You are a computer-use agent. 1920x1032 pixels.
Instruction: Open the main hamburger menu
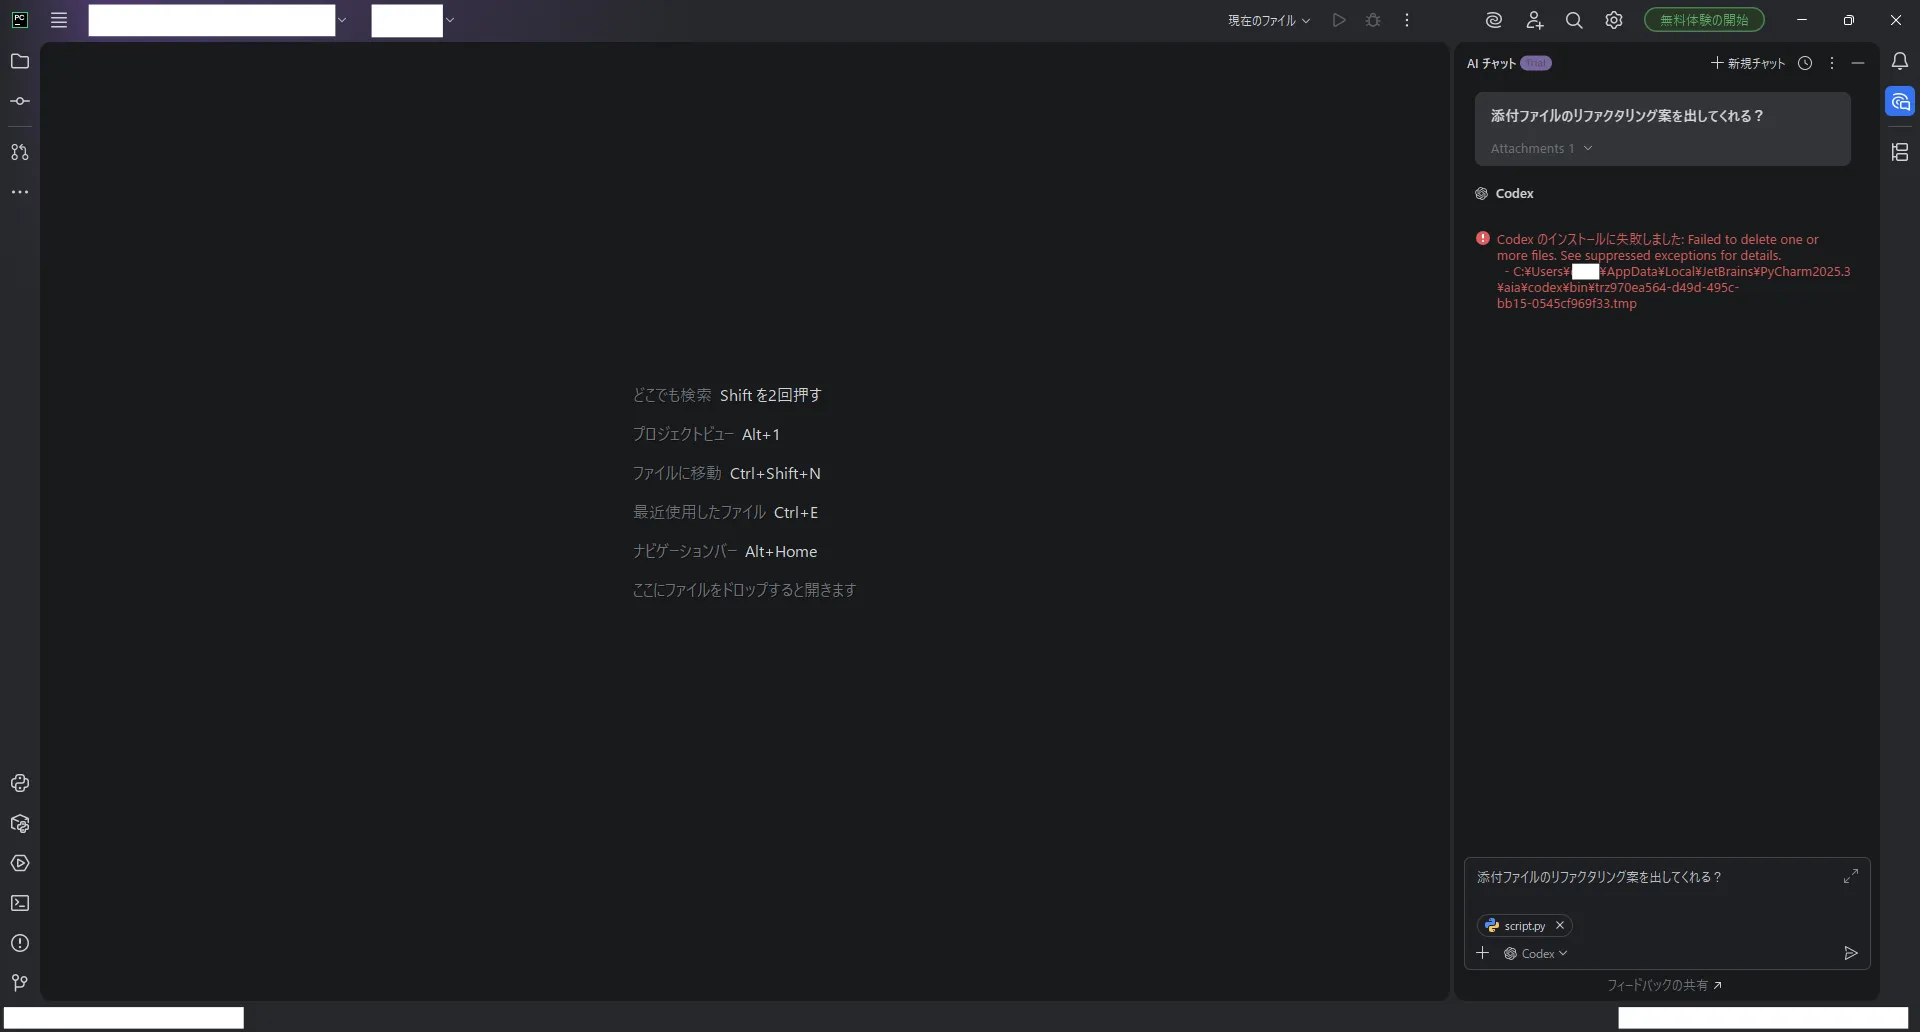pos(59,20)
